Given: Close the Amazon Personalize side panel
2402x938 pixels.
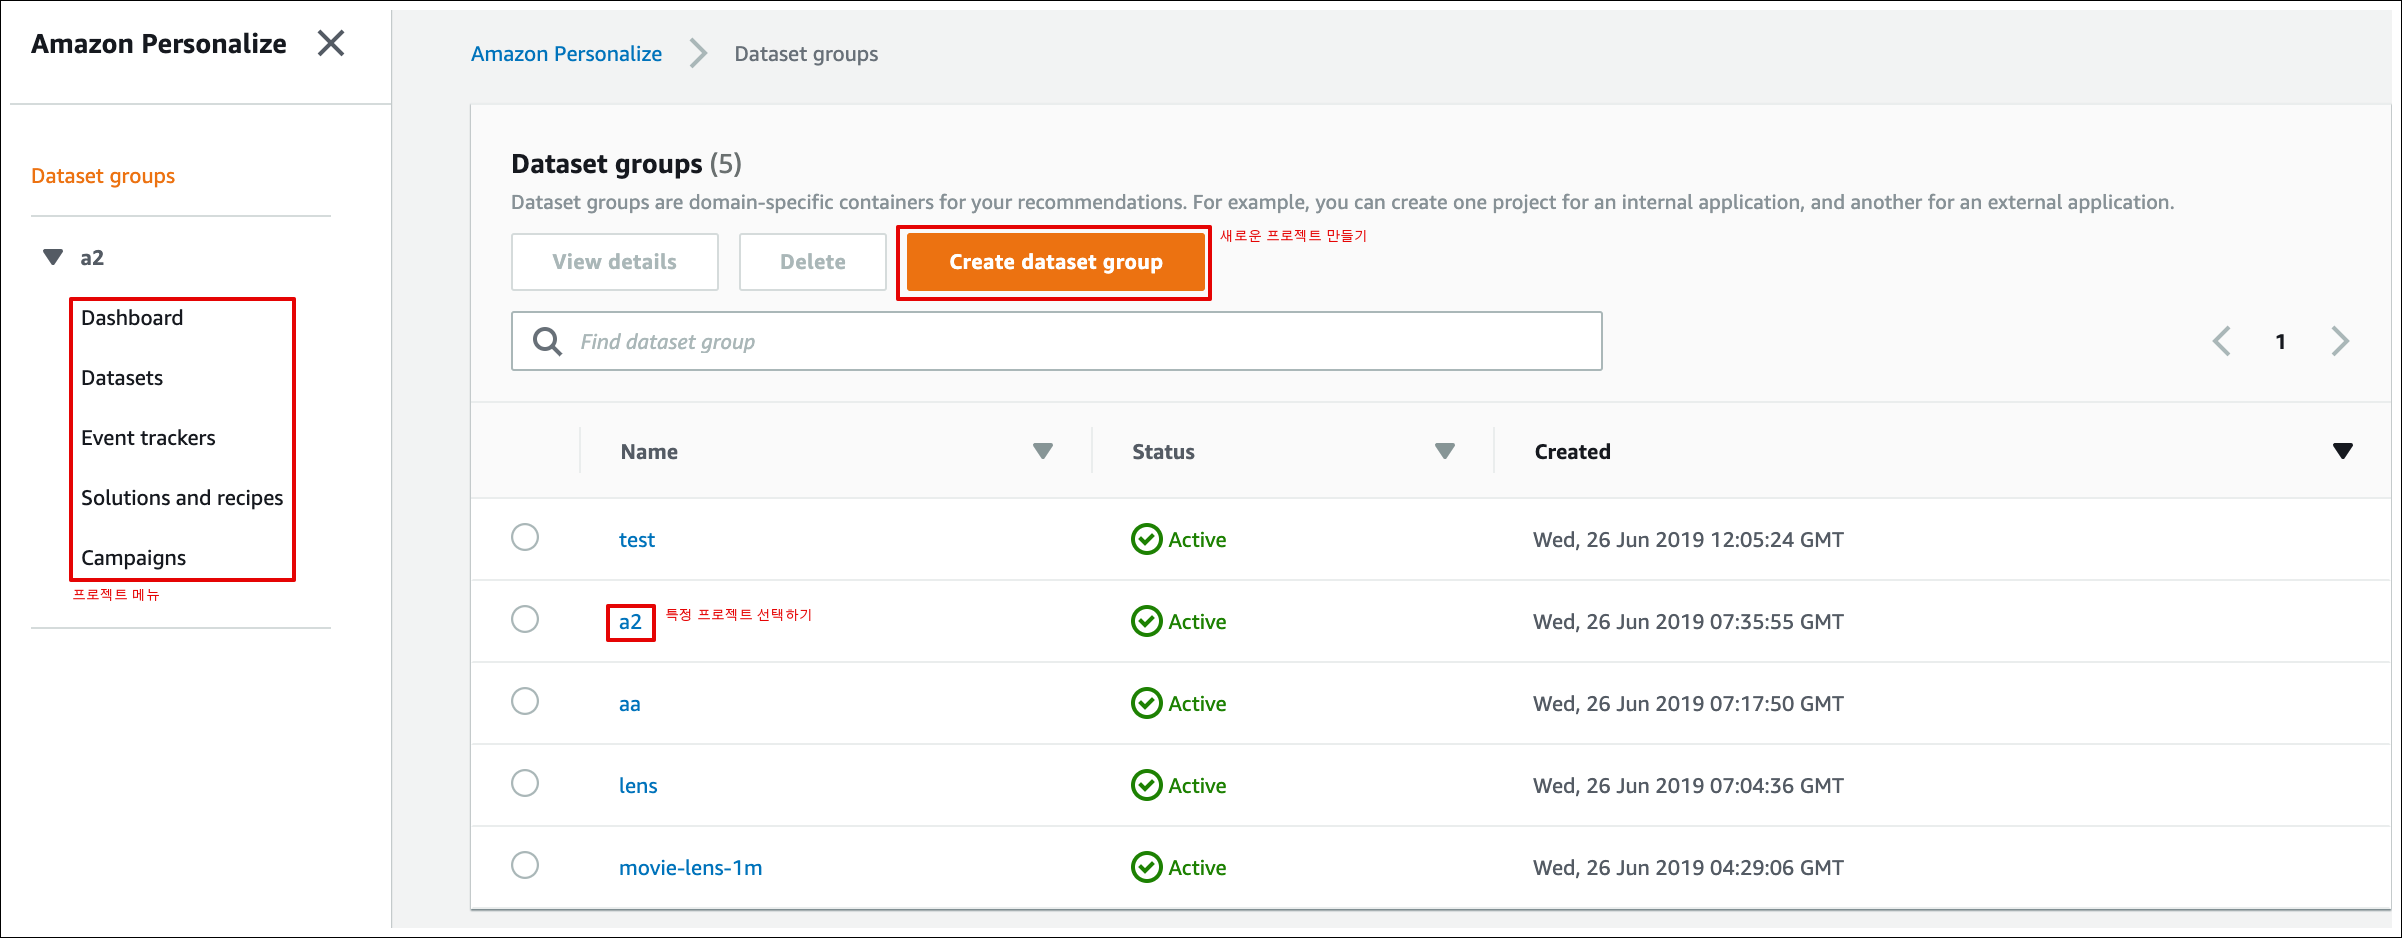Looking at the screenshot, I should click(x=331, y=43).
